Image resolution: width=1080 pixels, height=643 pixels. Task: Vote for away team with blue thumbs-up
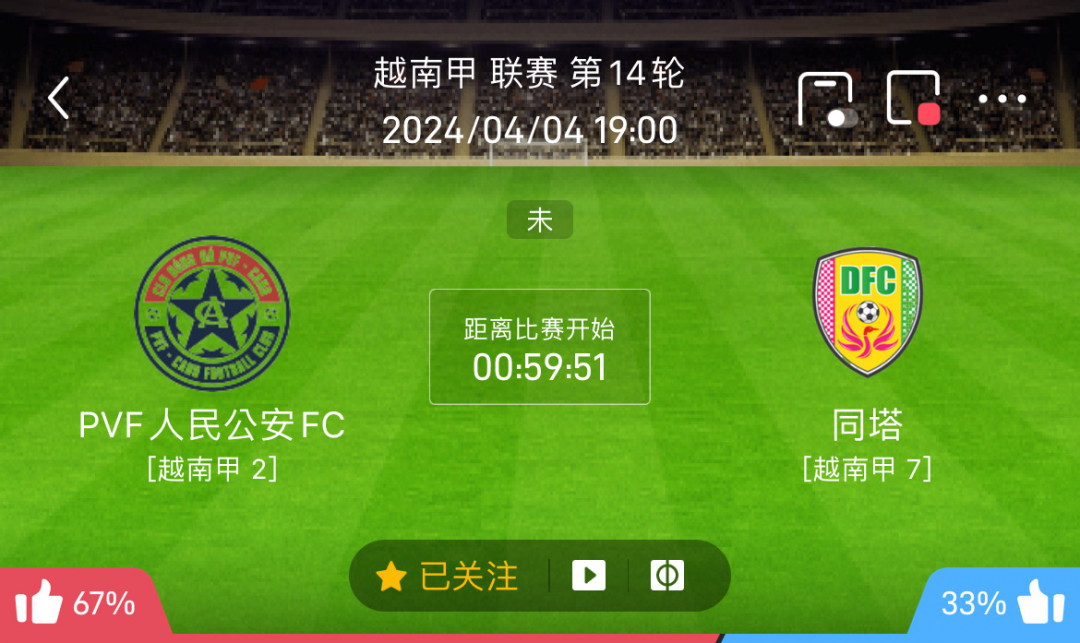tap(1002, 603)
